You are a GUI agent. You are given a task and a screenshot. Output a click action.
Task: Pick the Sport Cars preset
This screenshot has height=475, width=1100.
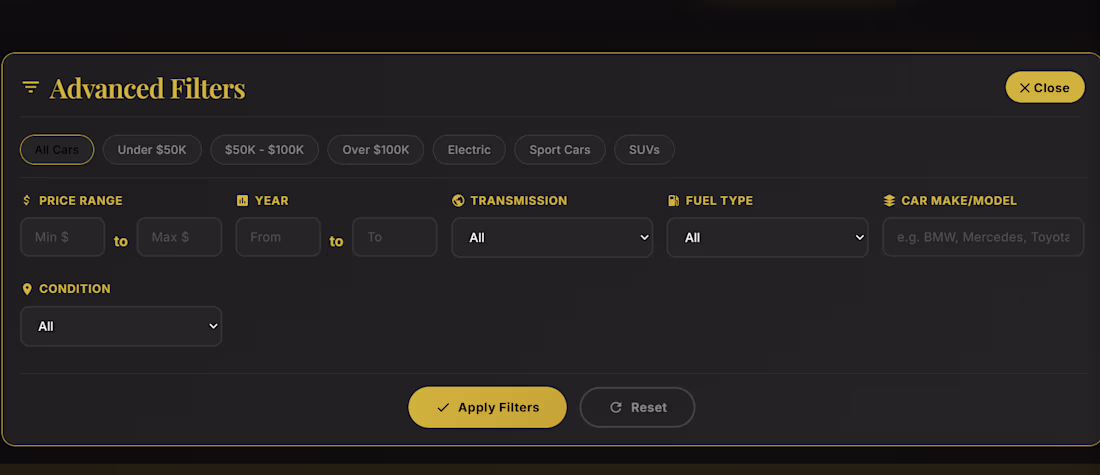(560, 150)
